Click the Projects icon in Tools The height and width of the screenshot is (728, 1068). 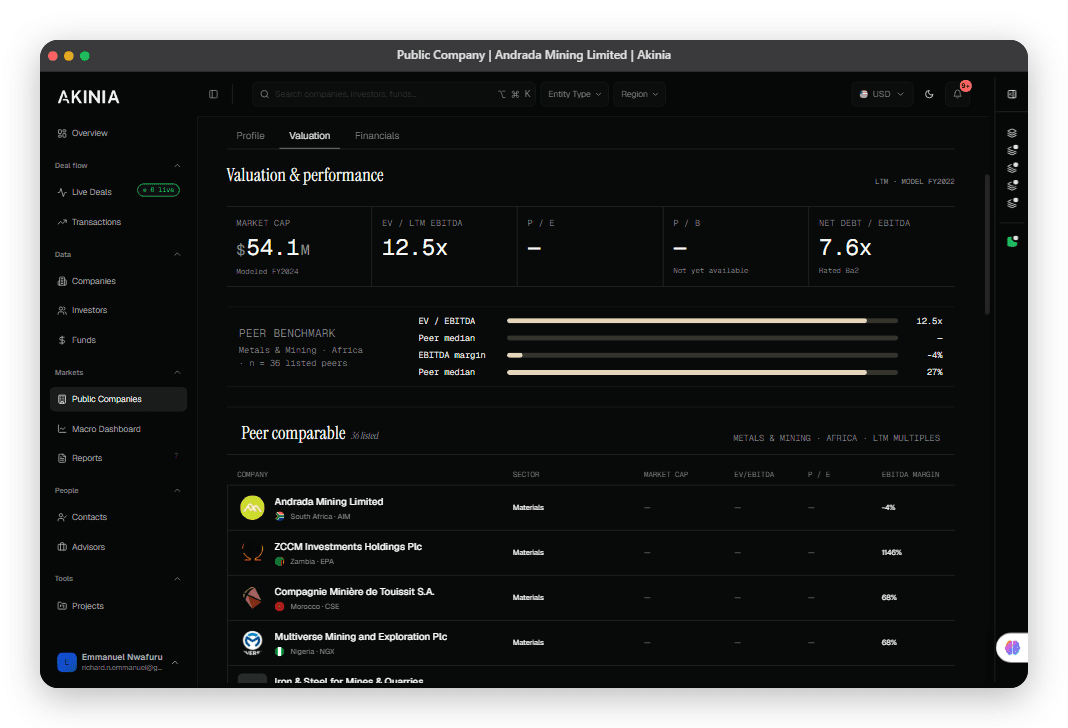pyautogui.click(x=62, y=606)
